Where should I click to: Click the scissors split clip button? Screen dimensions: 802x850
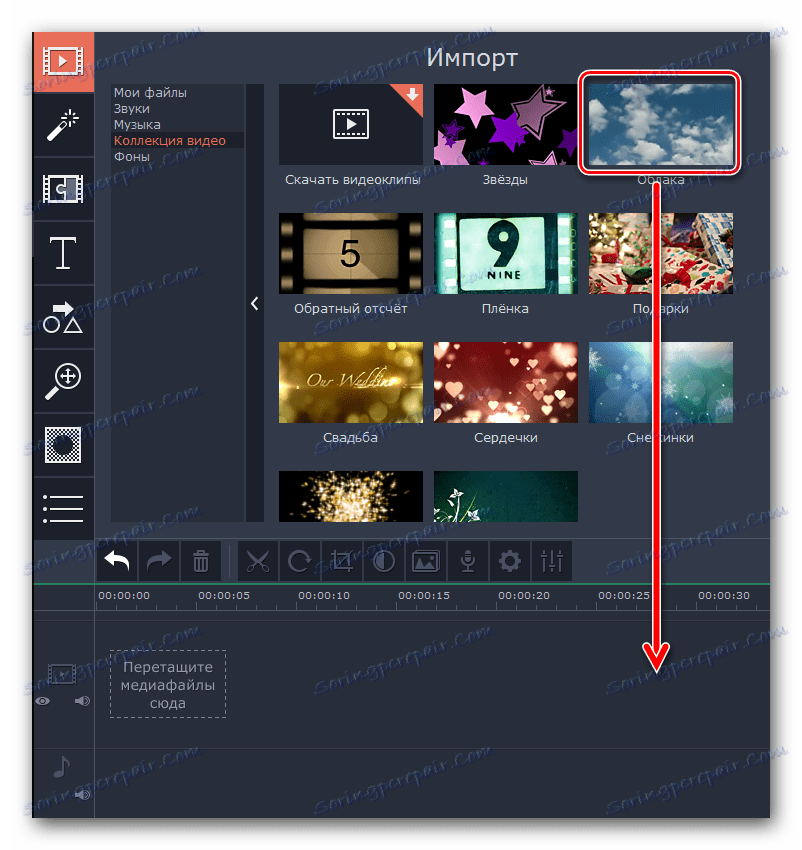[x=258, y=561]
